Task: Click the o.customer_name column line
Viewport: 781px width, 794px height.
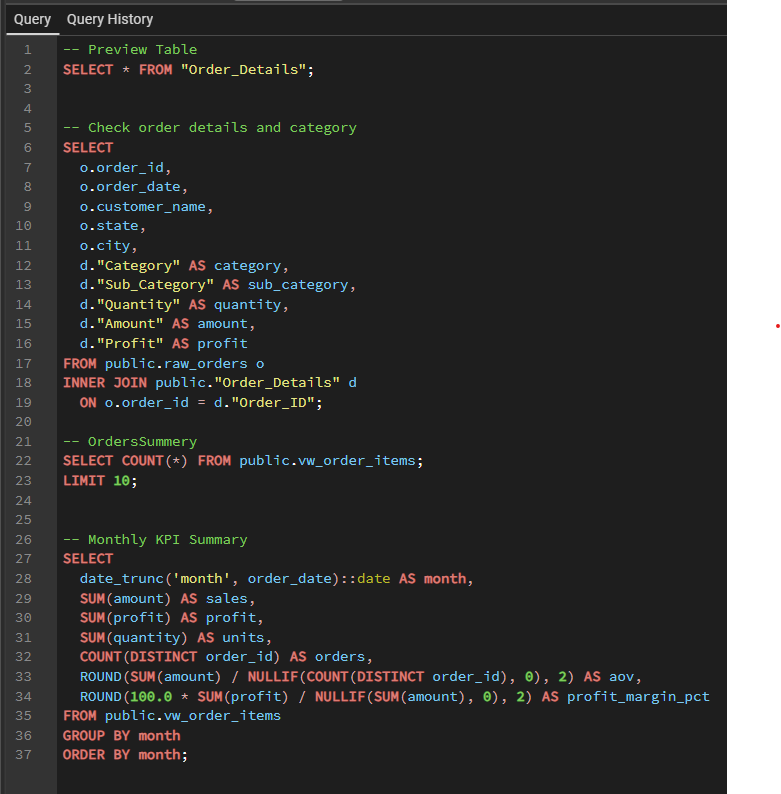Action: click(x=146, y=206)
